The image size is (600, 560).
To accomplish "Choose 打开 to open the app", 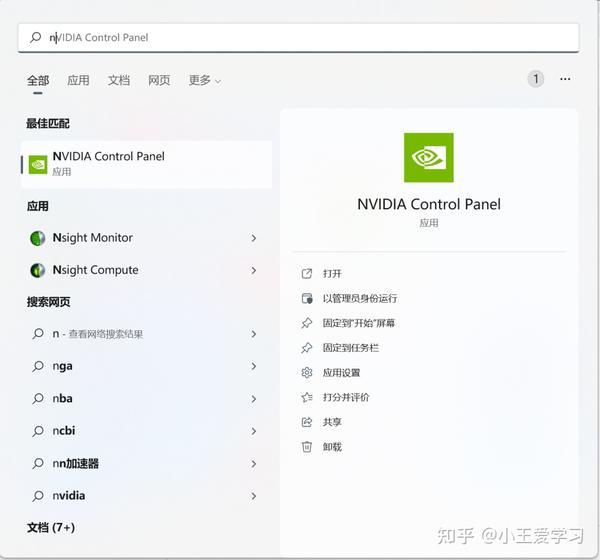I will (332, 274).
